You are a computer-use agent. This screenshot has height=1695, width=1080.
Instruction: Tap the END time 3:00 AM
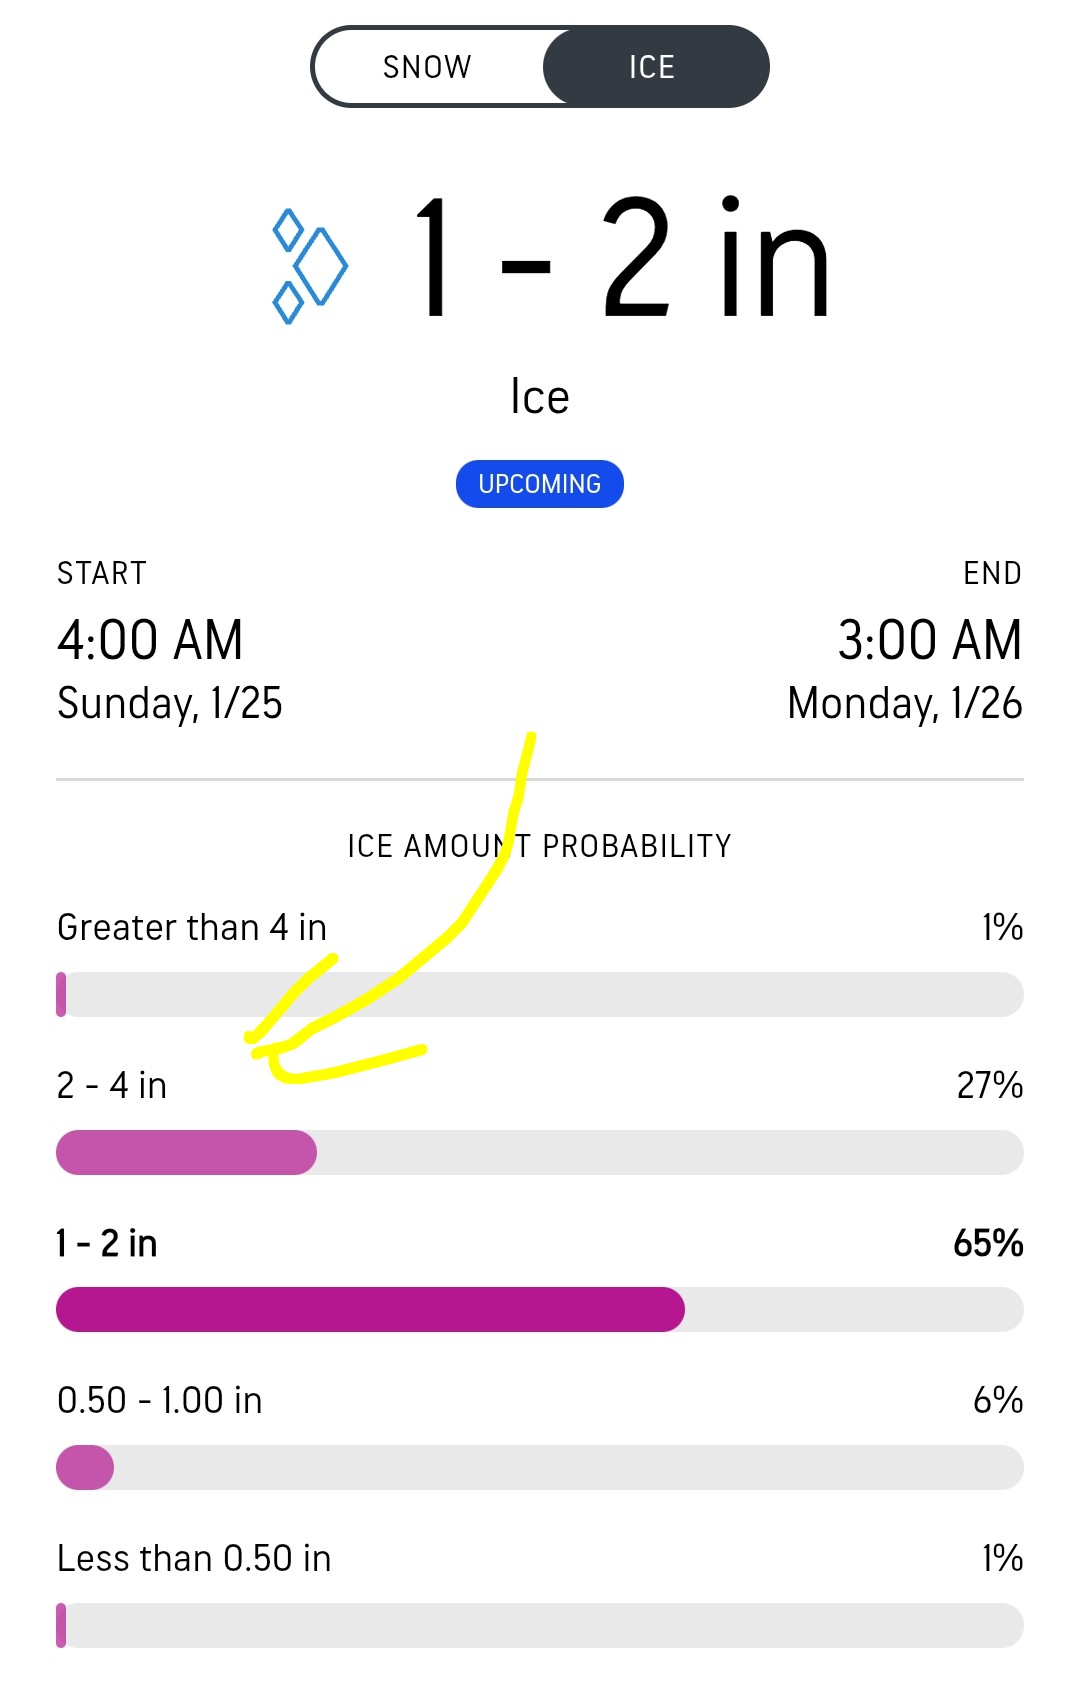[929, 640]
